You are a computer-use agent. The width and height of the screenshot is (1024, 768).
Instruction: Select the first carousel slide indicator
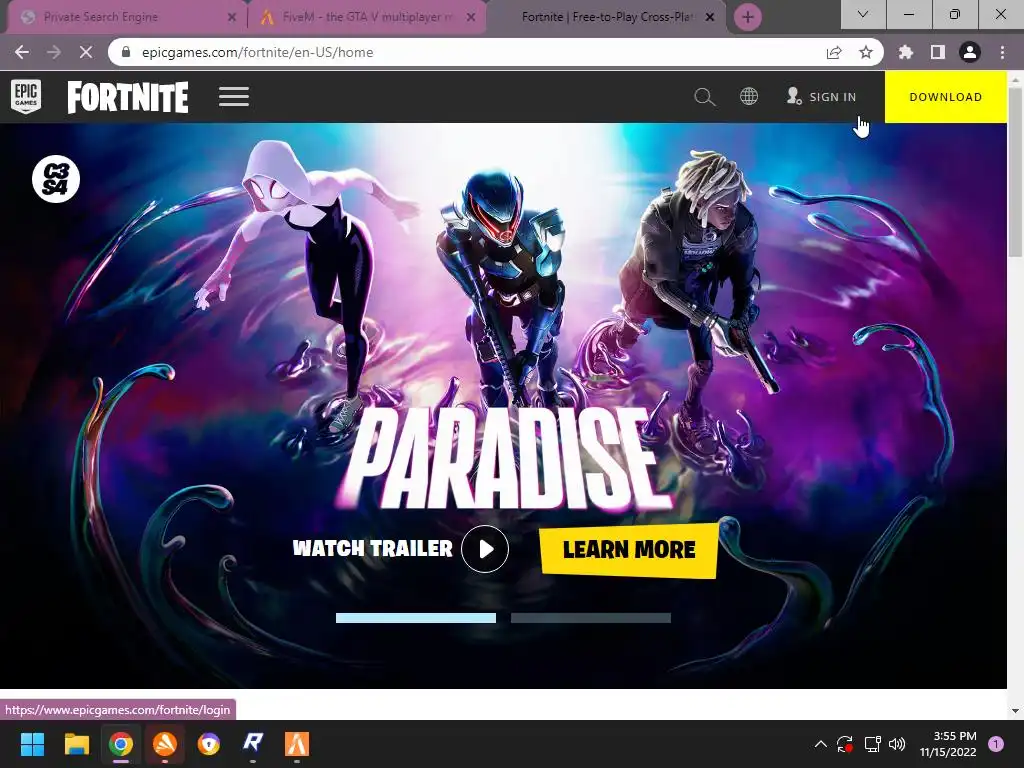click(416, 618)
